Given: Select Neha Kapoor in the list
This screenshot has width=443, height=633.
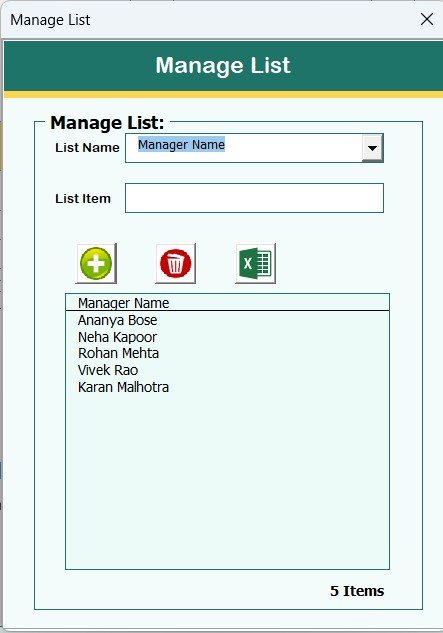Looking at the screenshot, I should coord(227,337).
